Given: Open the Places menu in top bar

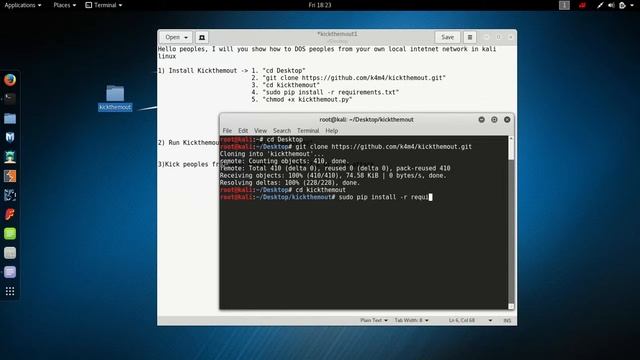Looking at the screenshot, I should point(64,5).
